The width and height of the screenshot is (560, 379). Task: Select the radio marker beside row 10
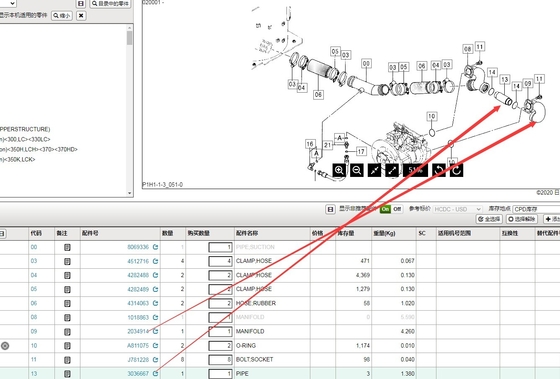pyautogui.click(x=5, y=346)
